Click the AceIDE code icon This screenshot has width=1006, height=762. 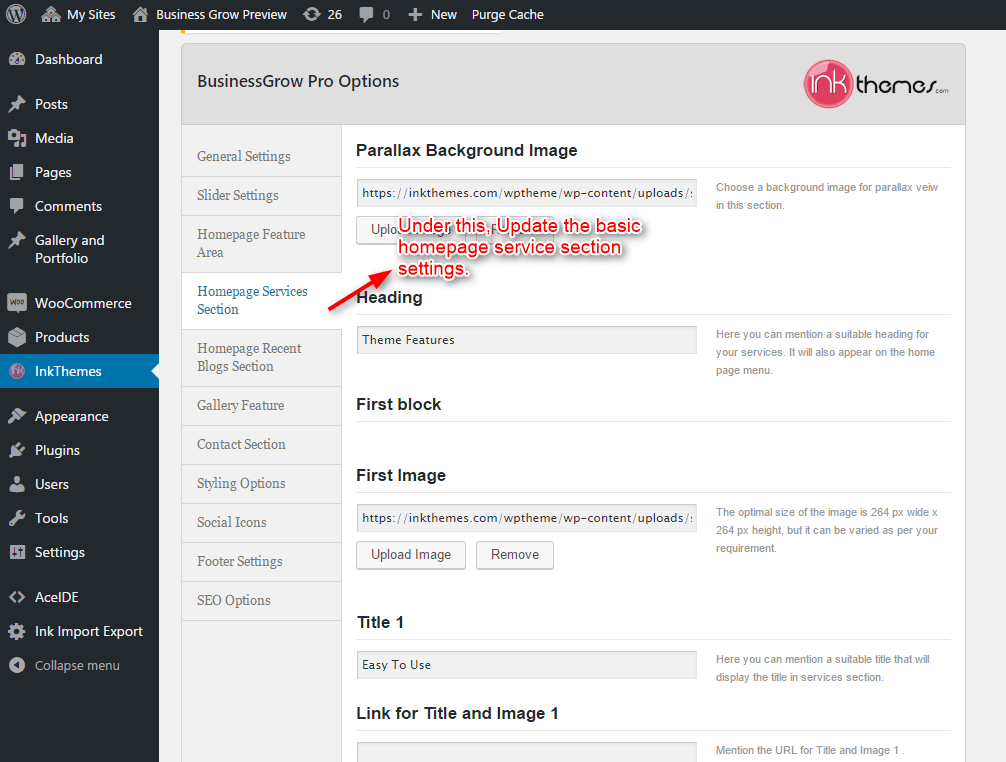pyautogui.click(x=17, y=597)
